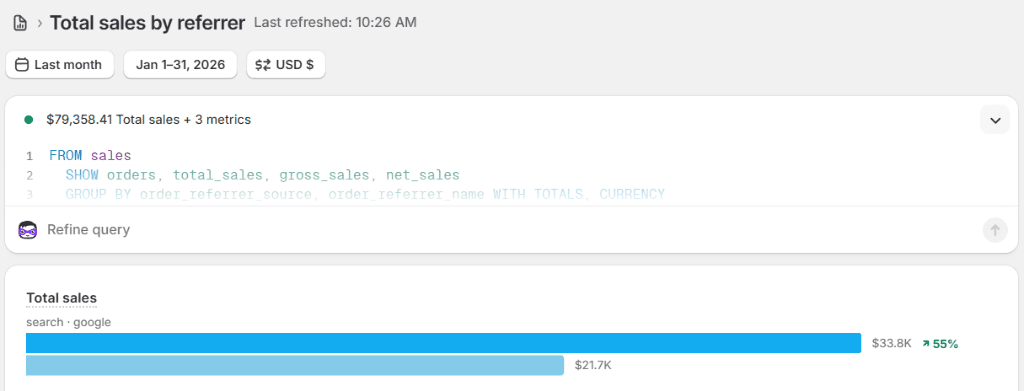Image resolution: width=1024 pixels, height=391 pixels.
Task: Click the Total sales metric heading
Action: click(x=61, y=298)
